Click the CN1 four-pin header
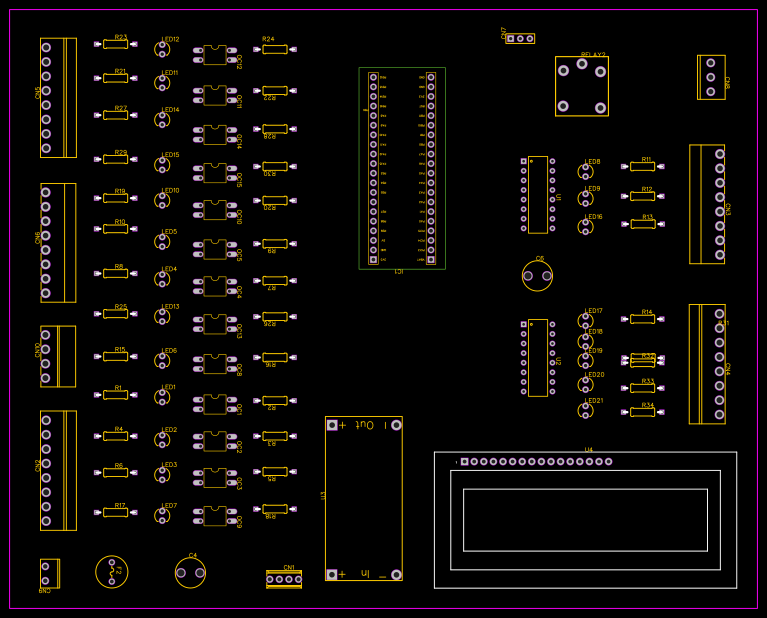Screen dimensions: 767x618 click(284, 579)
